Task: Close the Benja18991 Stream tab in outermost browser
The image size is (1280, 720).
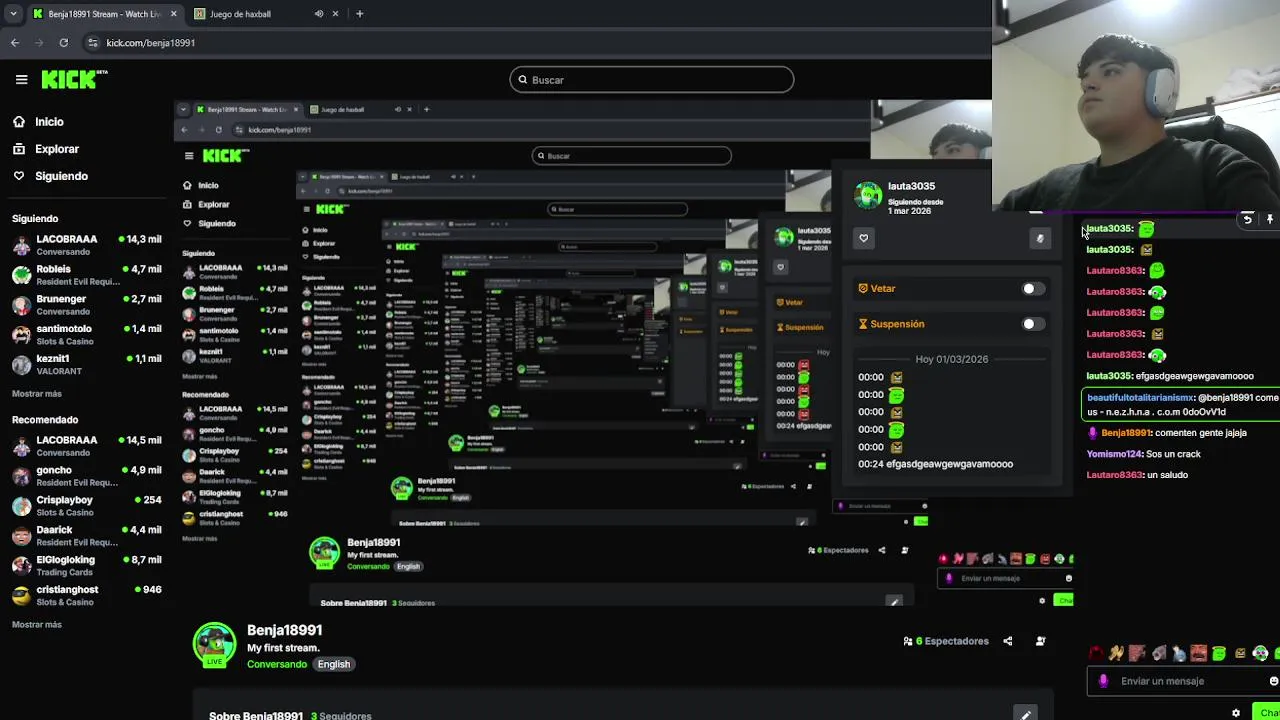Action: [174, 14]
